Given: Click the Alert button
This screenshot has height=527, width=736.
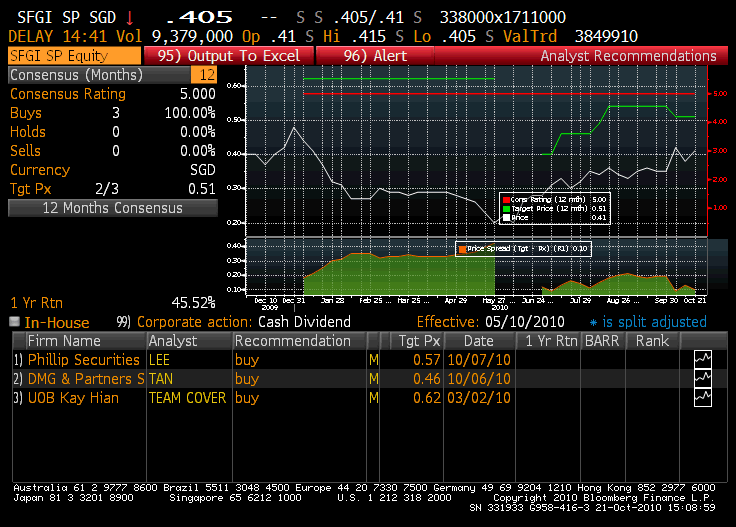Looking at the screenshot, I should tap(375, 56).
